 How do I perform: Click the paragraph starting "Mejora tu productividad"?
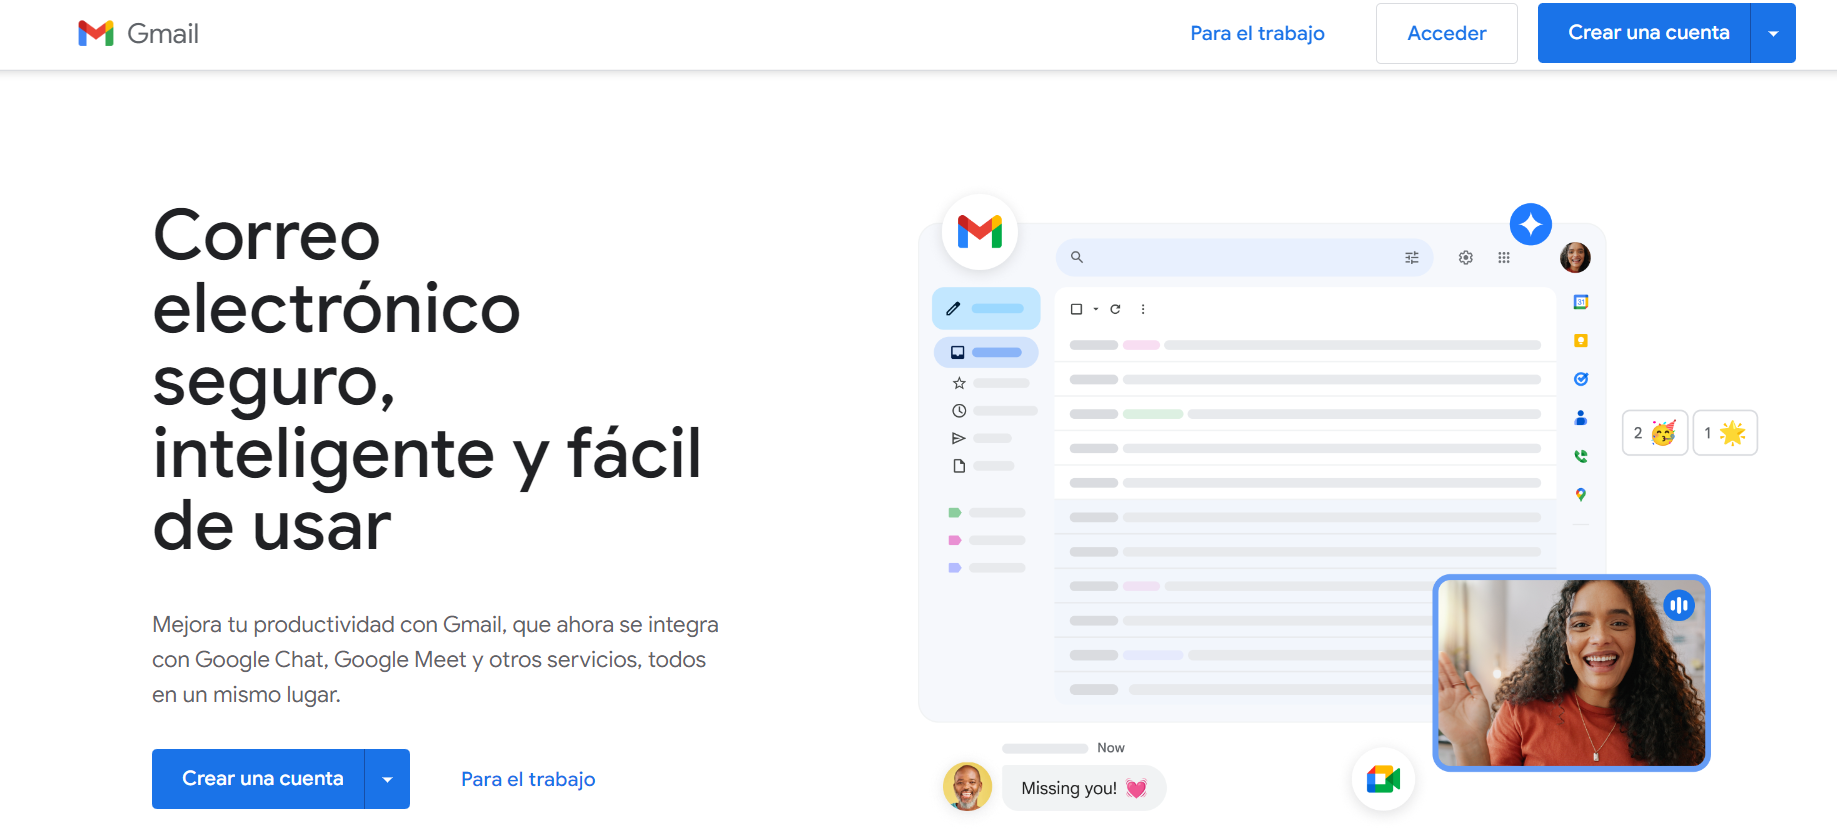click(435, 659)
